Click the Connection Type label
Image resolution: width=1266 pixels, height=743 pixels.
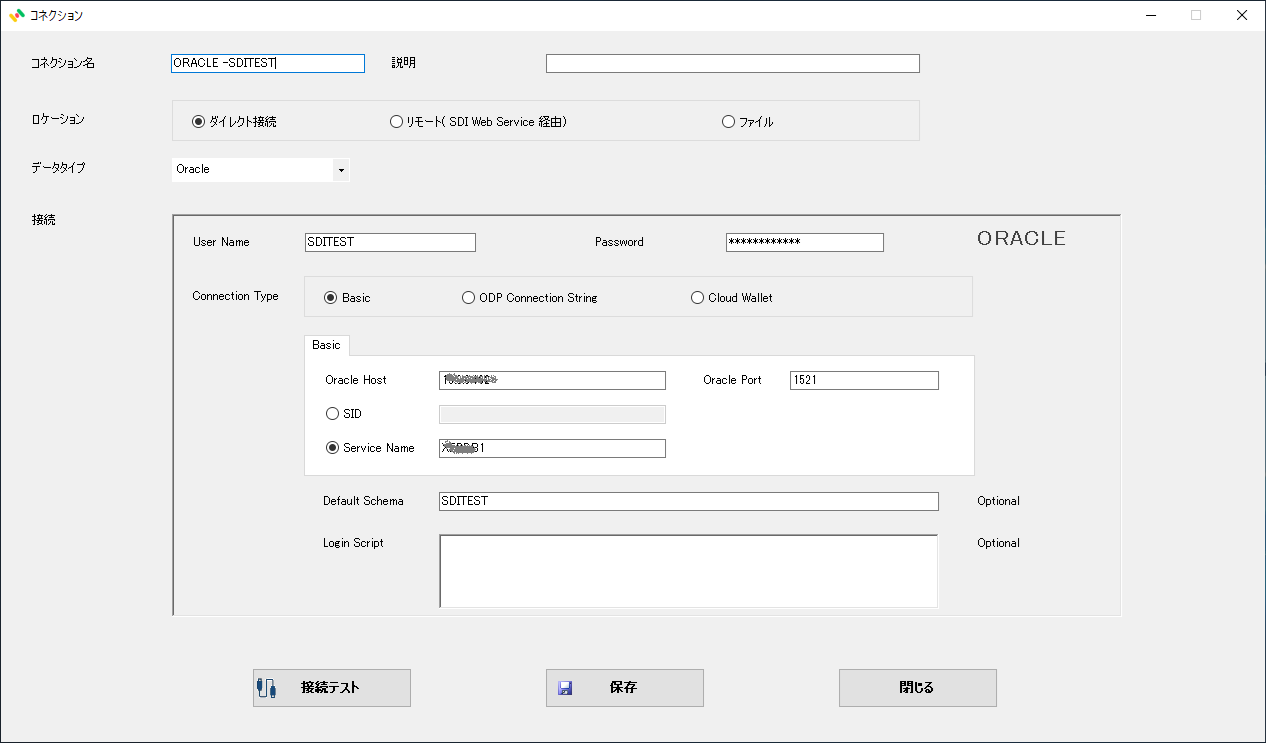point(235,296)
